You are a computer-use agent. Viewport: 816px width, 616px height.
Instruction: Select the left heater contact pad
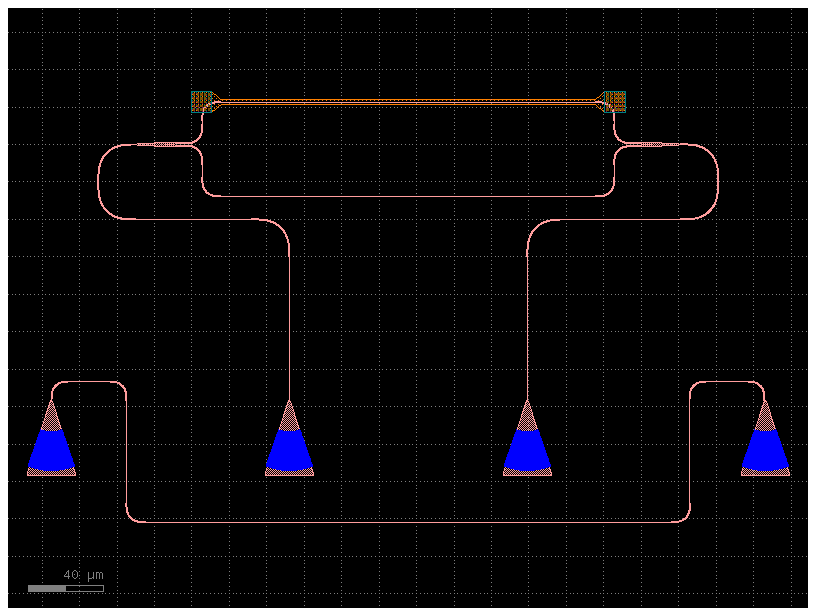203,100
